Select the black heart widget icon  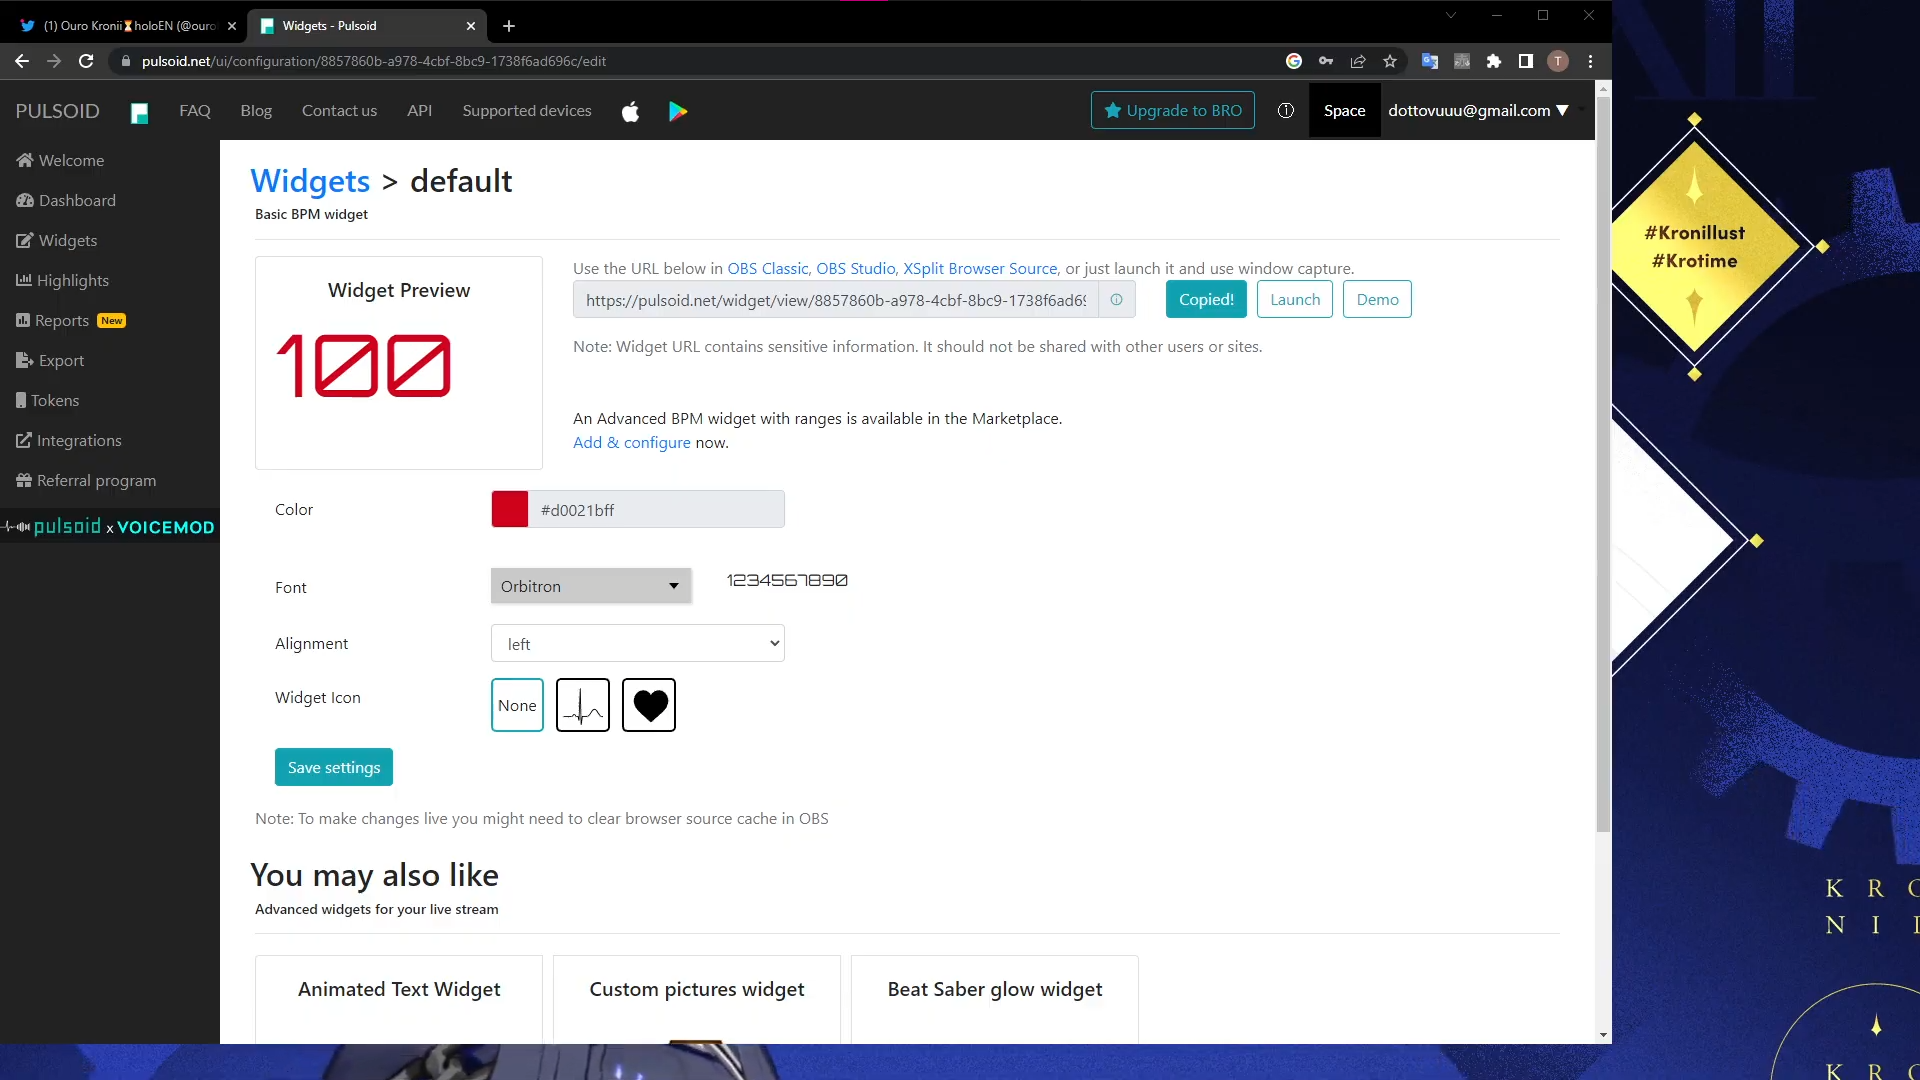coord(649,705)
